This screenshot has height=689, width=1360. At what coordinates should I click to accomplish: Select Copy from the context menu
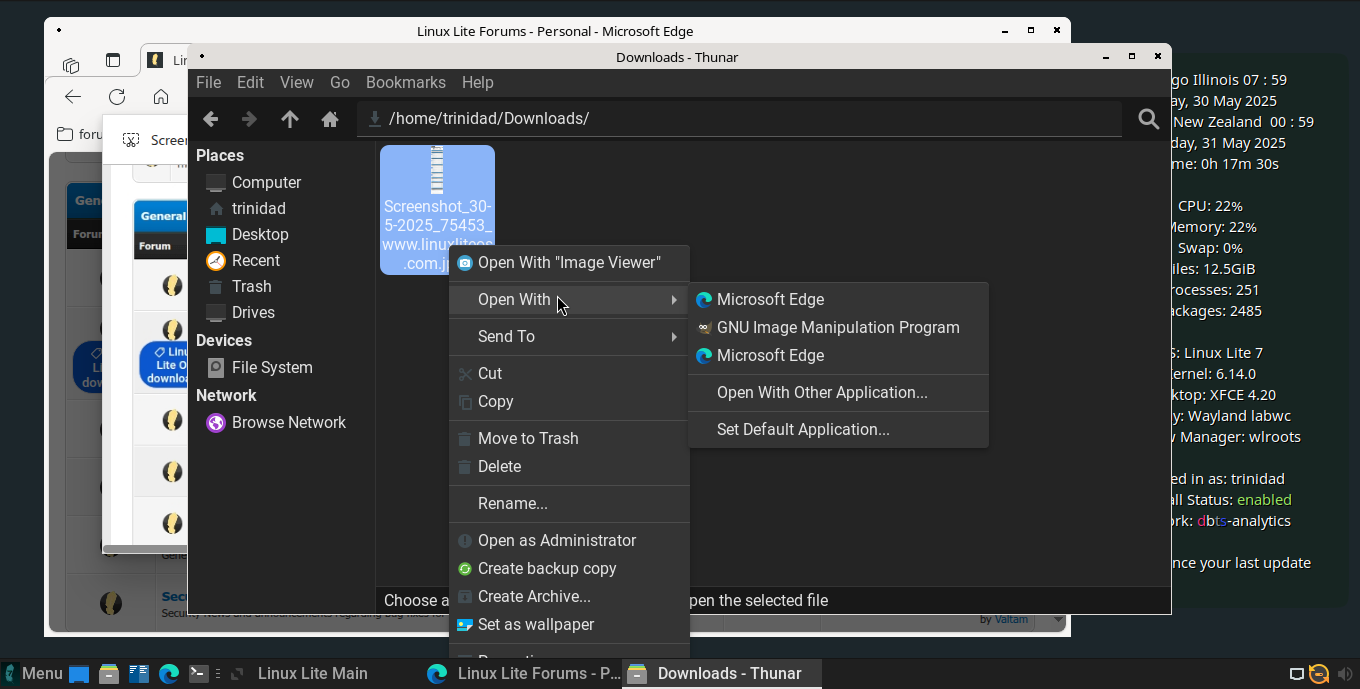(x=569, y=402)
